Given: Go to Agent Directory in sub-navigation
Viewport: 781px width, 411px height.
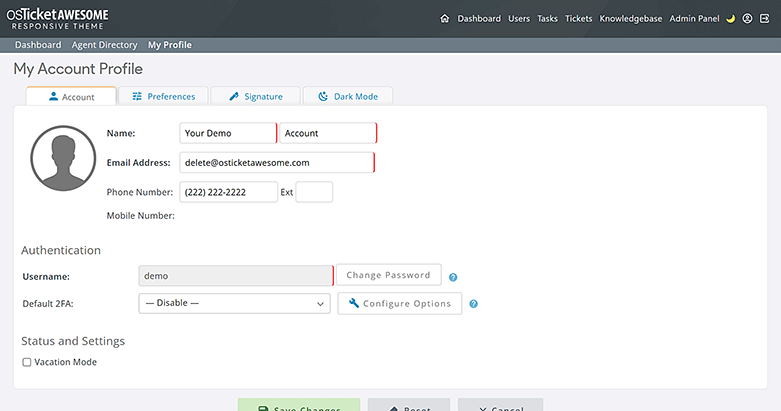Looking at the screenshot, I should [x=104, y=45].
